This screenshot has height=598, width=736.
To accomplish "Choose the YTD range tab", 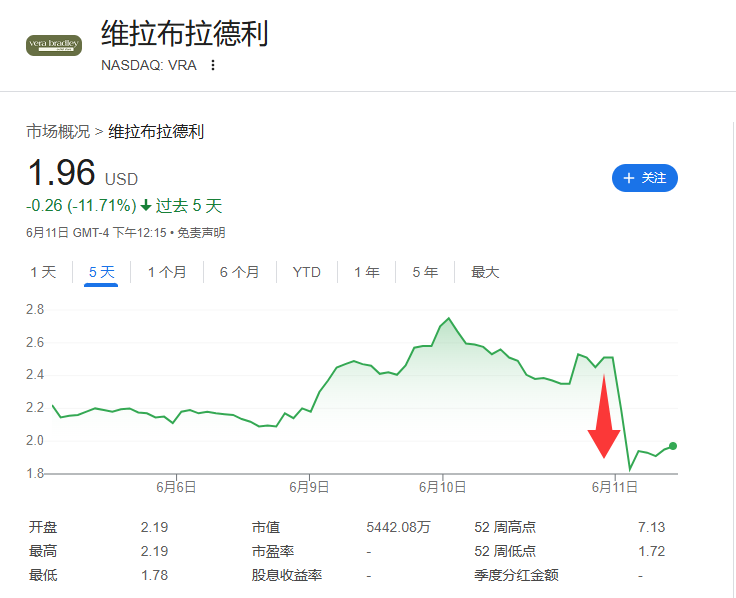I will [307, 272].
